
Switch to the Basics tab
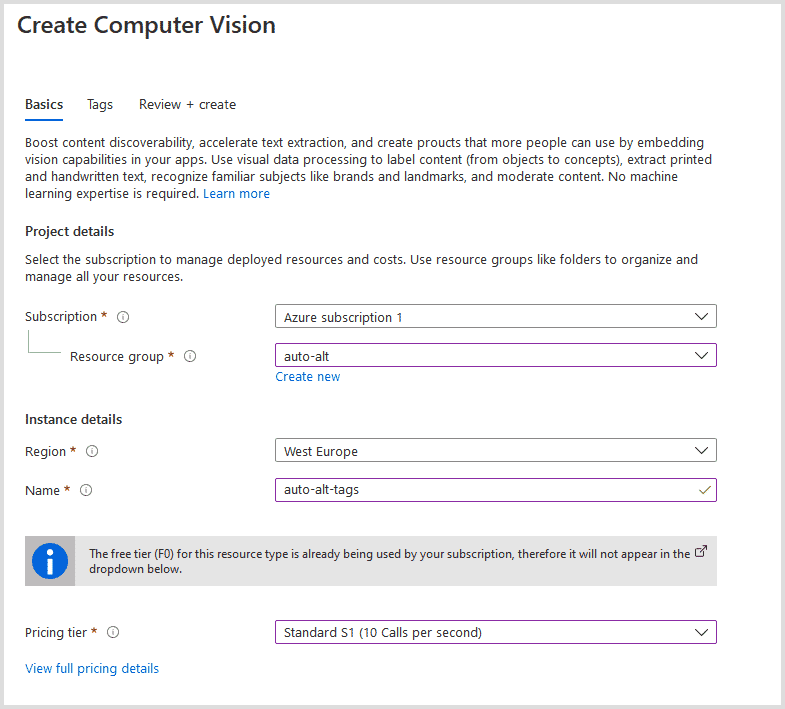pos(44,105)
